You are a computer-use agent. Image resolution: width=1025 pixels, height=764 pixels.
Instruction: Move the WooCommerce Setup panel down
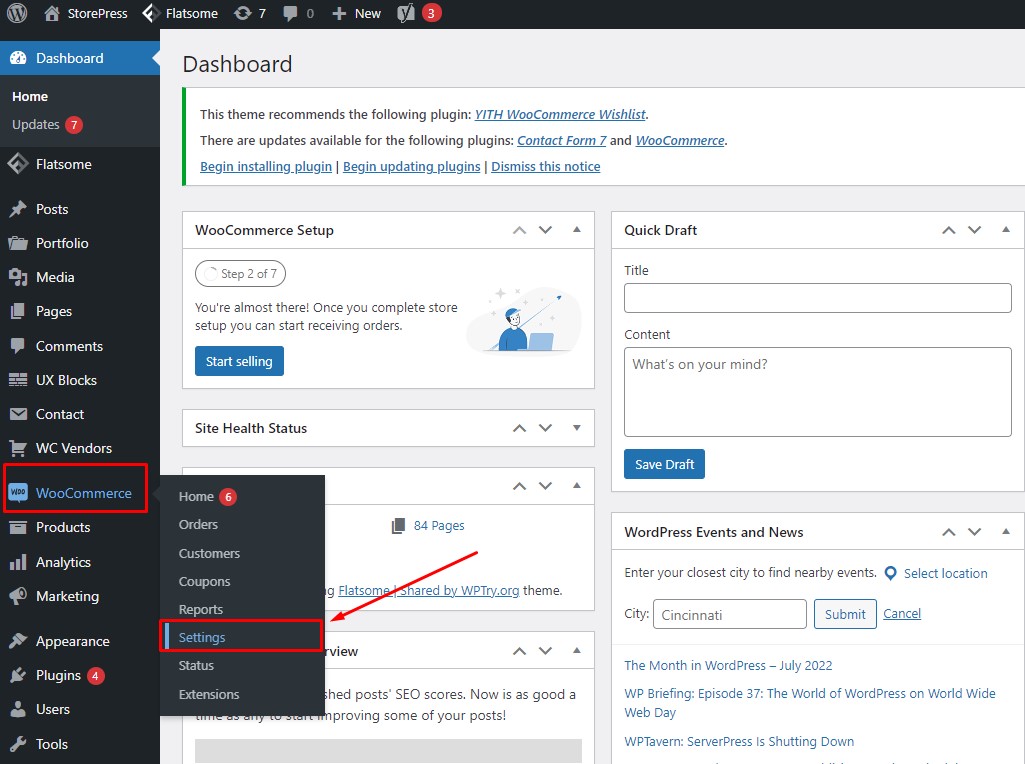545,230
